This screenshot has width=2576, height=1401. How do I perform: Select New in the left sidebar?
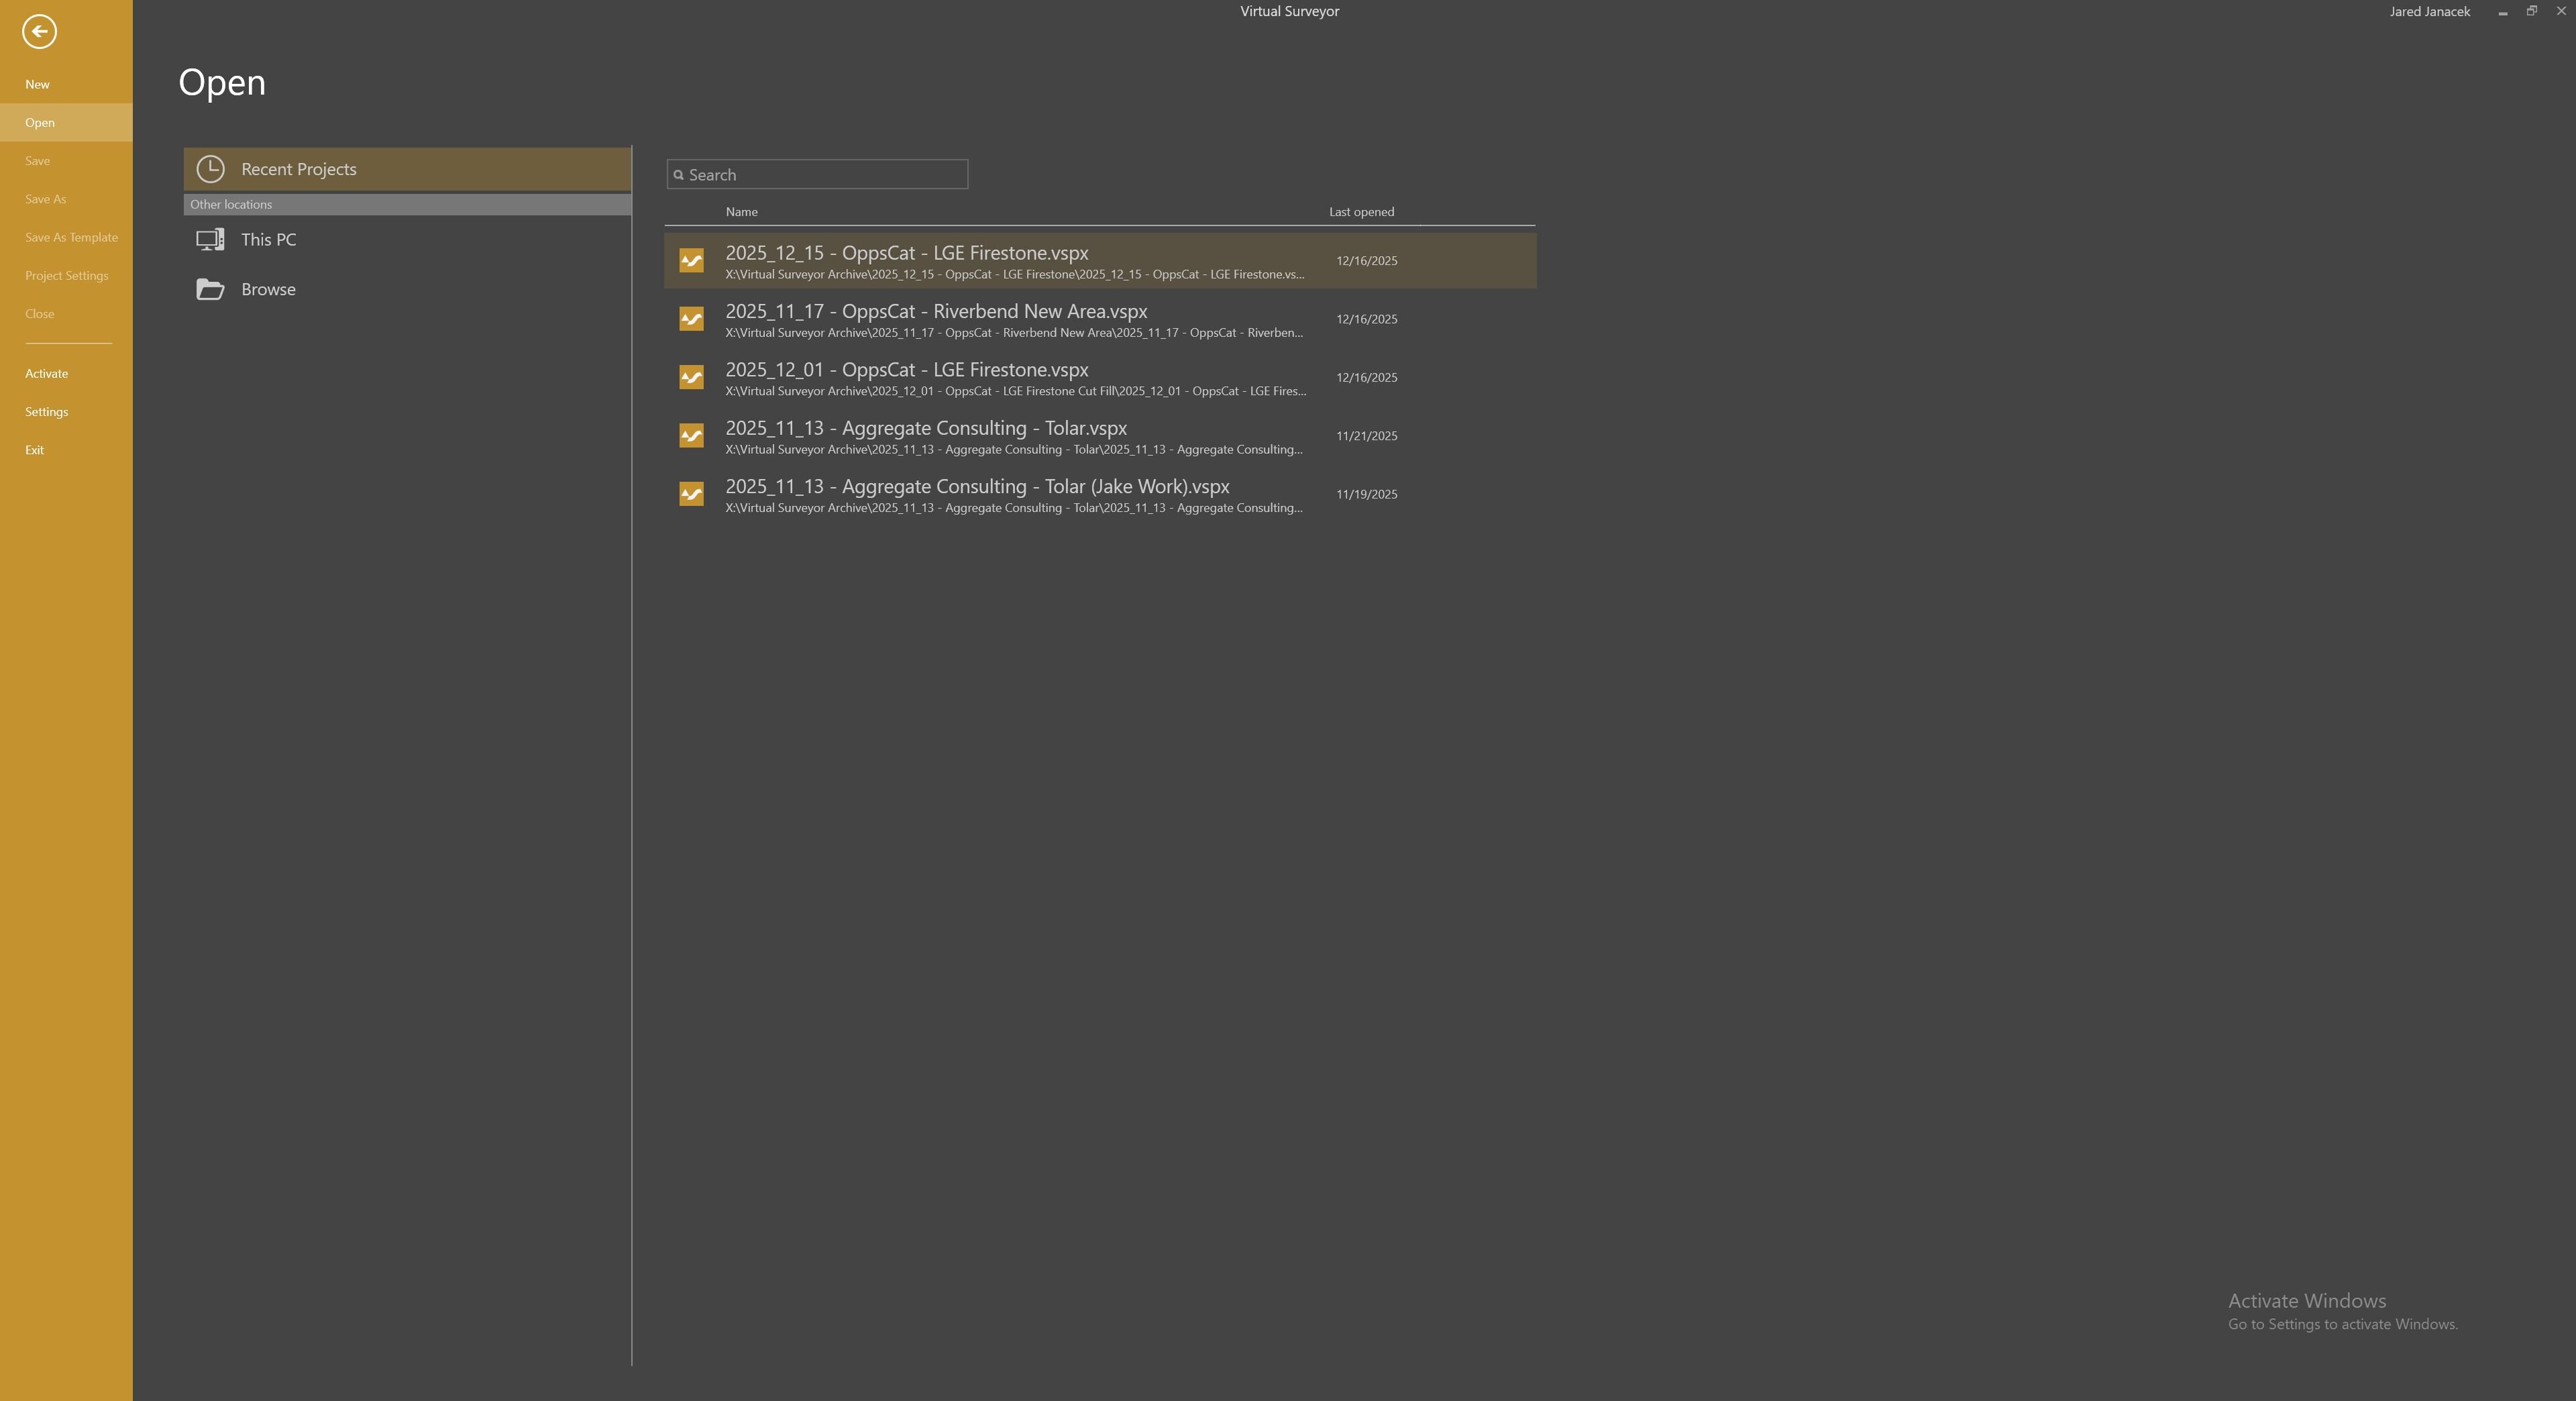(66, 85)
